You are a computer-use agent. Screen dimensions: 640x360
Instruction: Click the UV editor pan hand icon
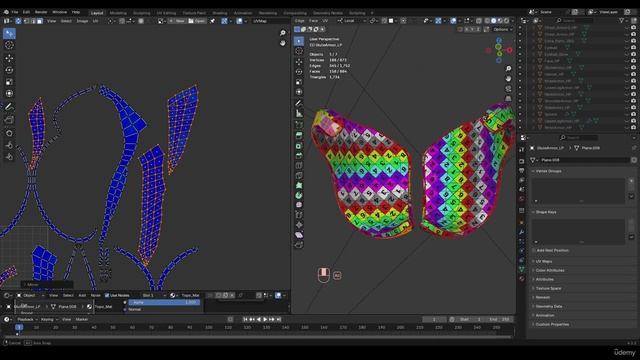point(282,43)
